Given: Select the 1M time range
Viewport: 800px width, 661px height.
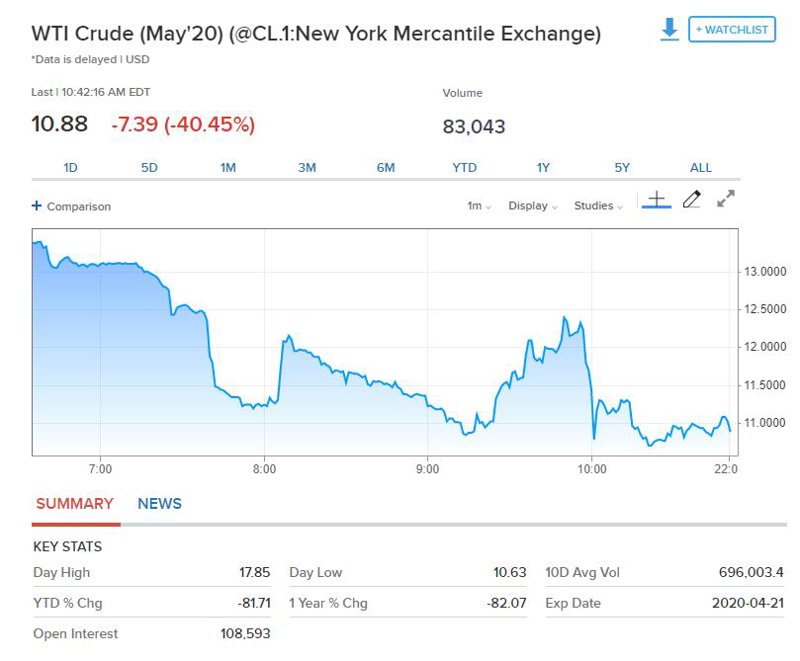Looking at the screenshot, I should [228, 168].
